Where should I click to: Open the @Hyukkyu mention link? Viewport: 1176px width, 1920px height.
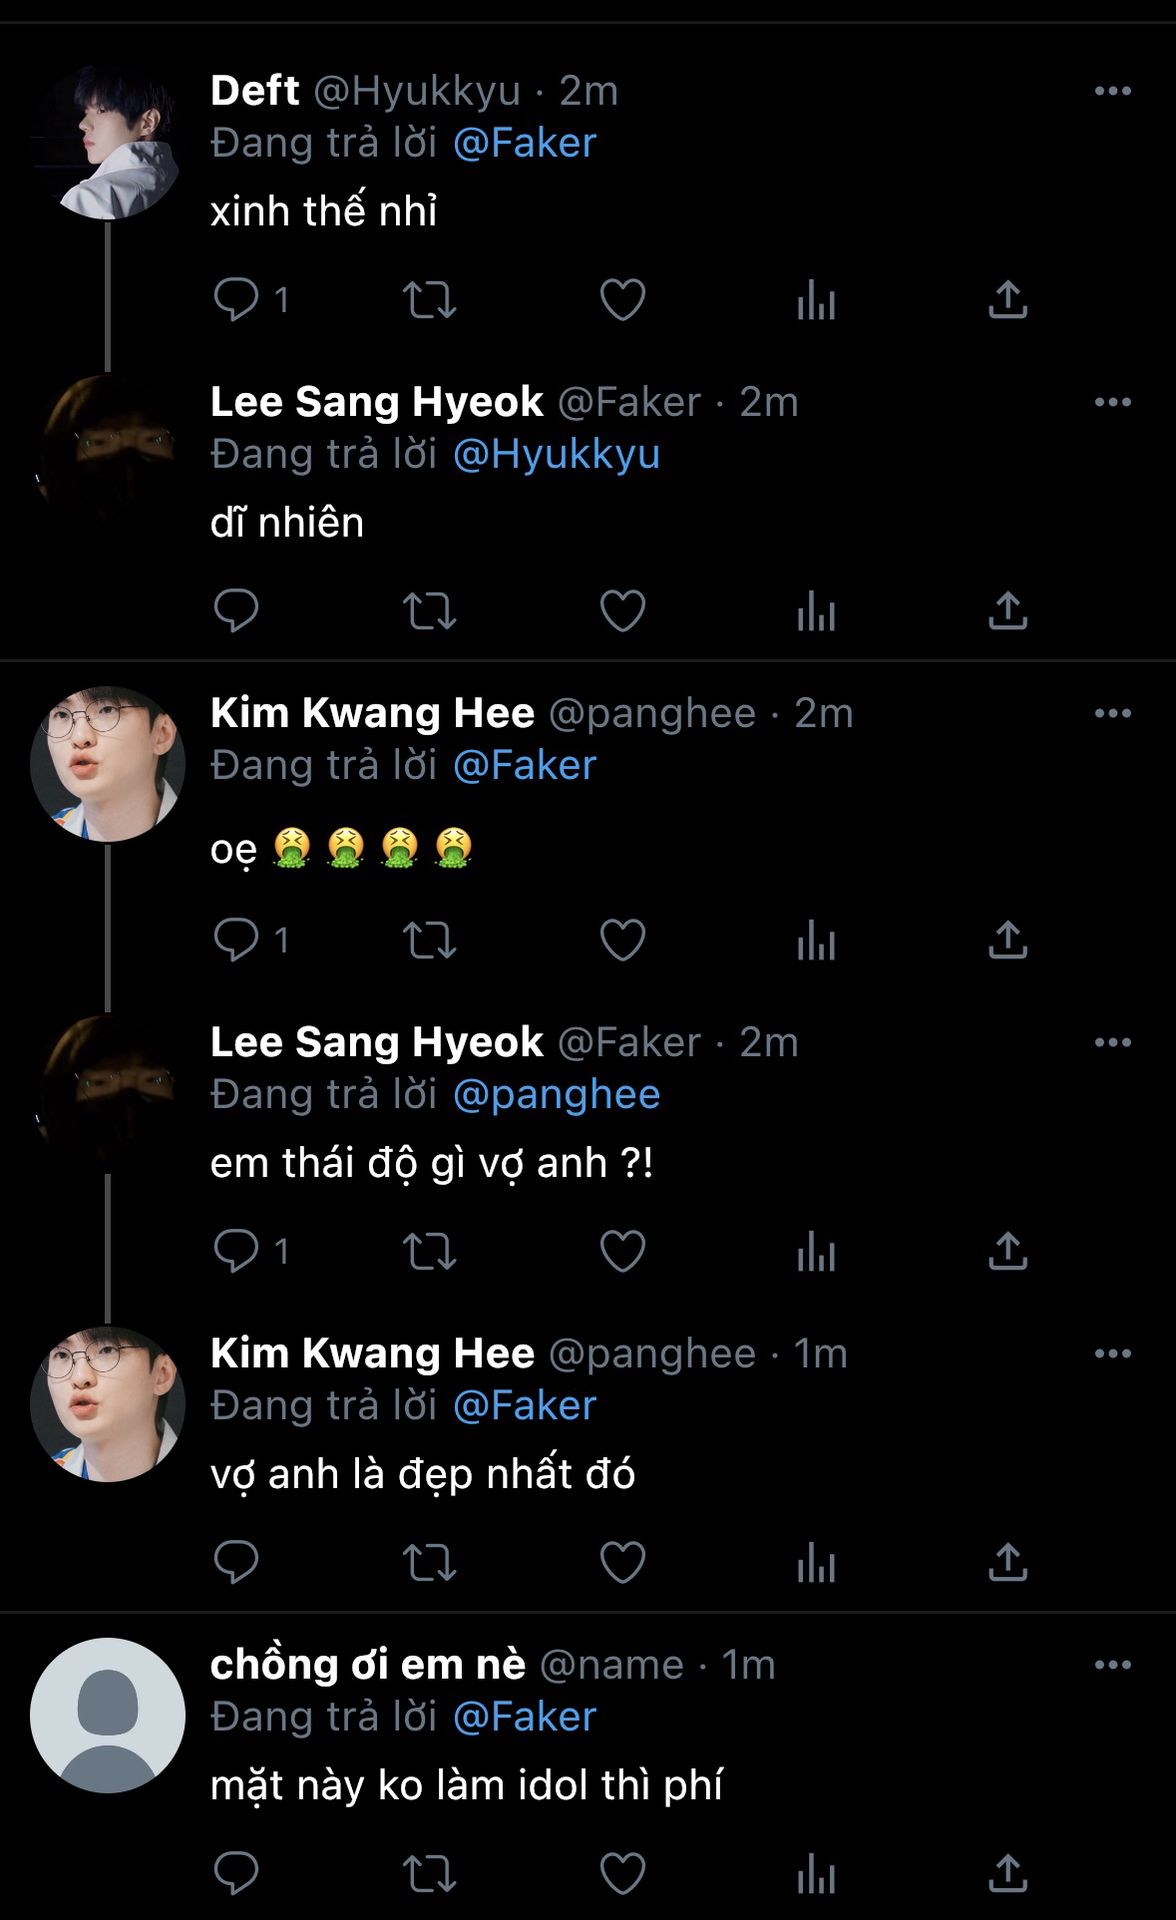[556, 454]
